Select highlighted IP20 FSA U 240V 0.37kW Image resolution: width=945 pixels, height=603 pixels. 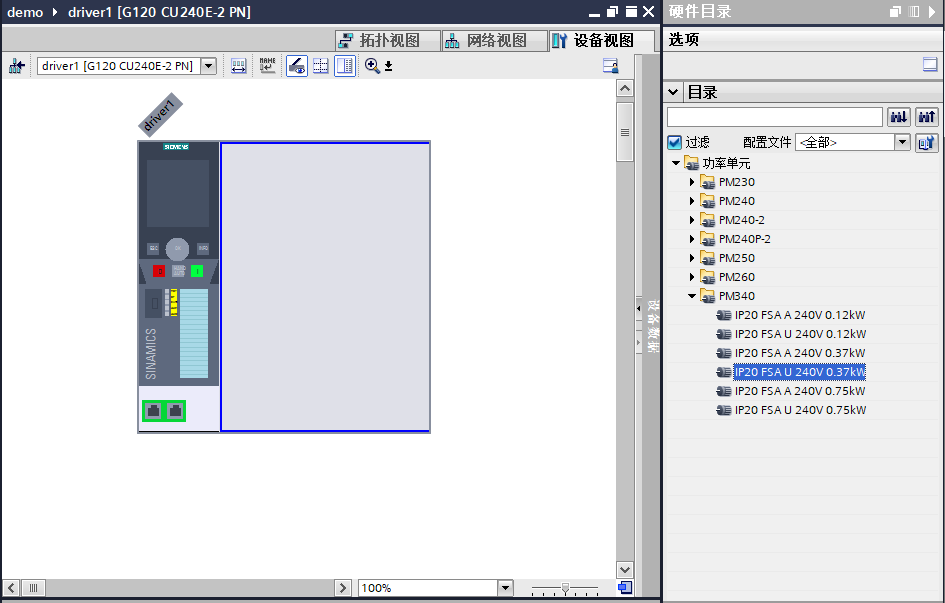coord(800,372)
